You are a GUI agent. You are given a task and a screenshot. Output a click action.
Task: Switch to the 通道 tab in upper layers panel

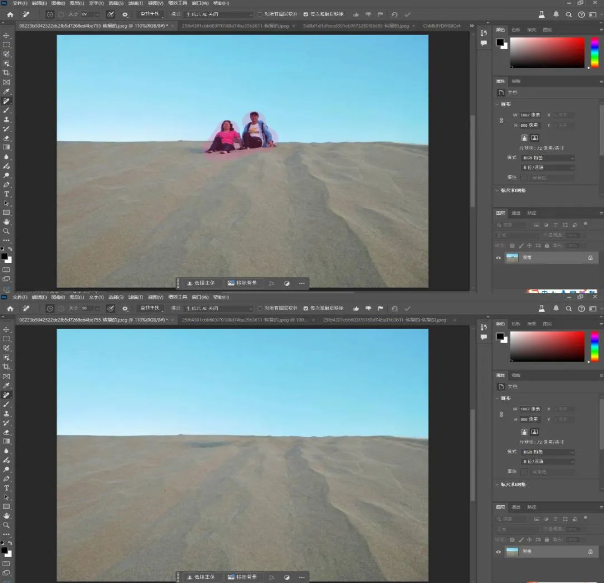tap(516, 213)
